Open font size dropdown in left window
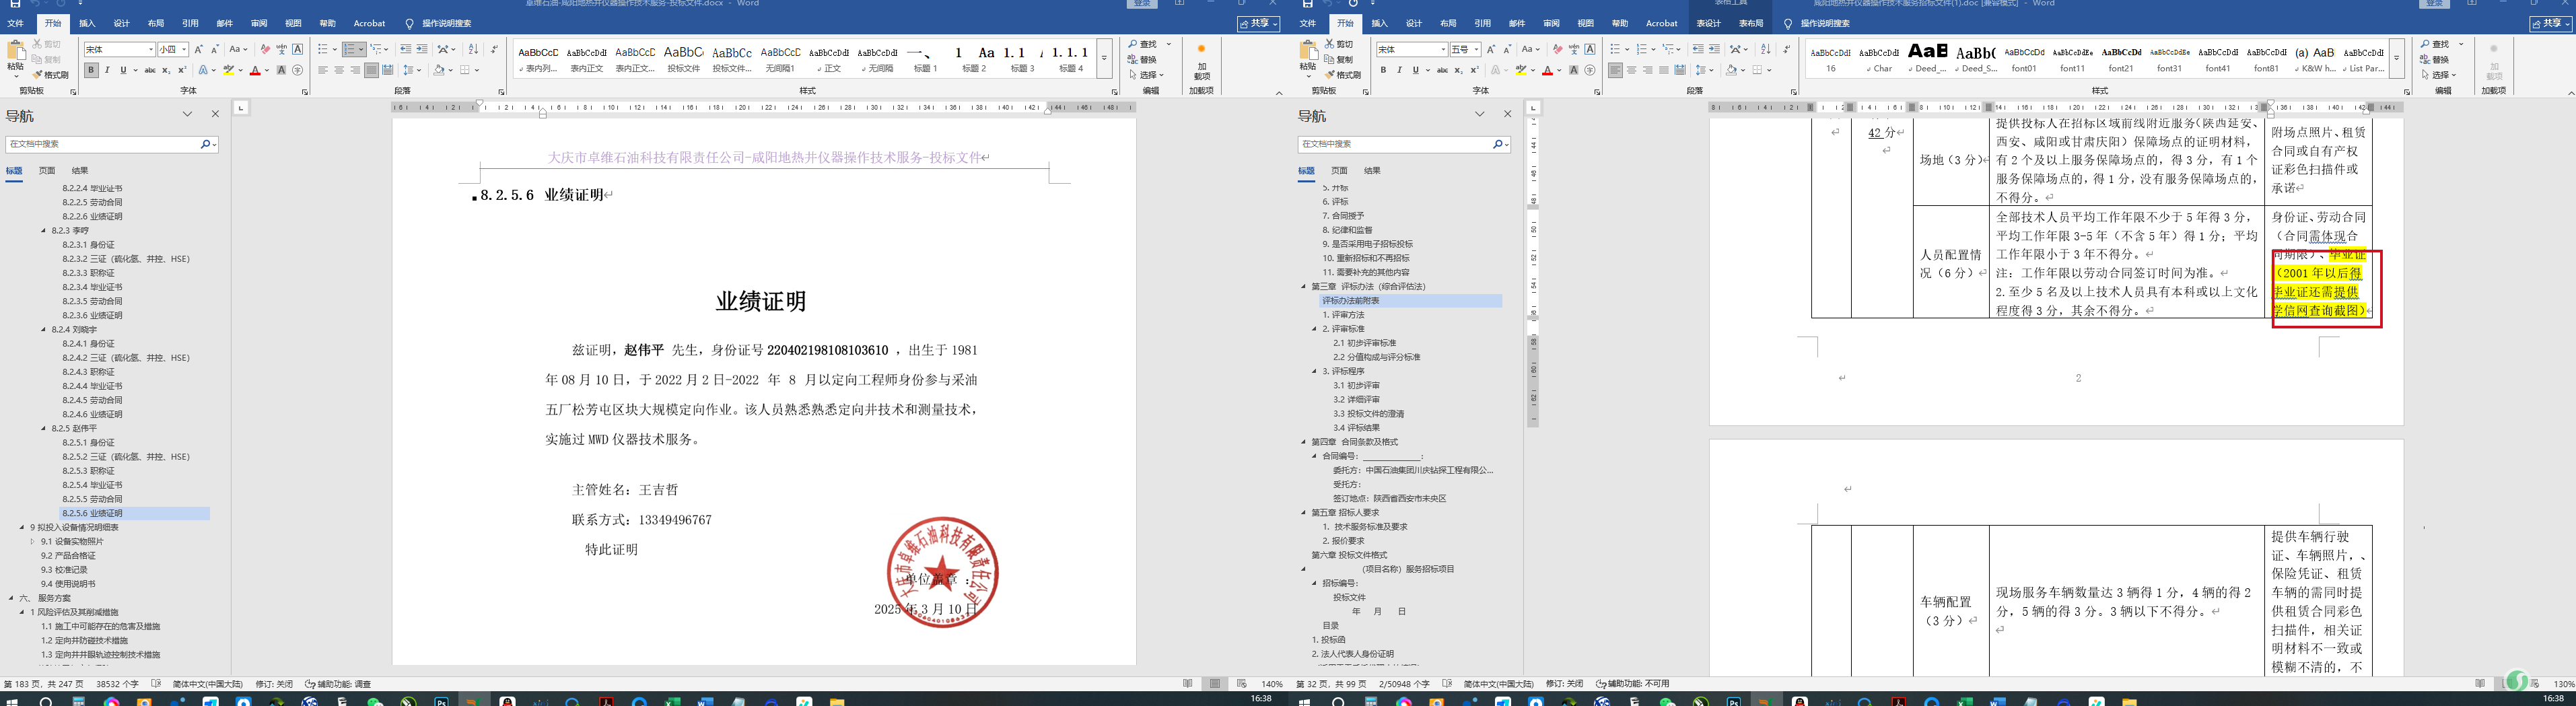 (184, 50)
